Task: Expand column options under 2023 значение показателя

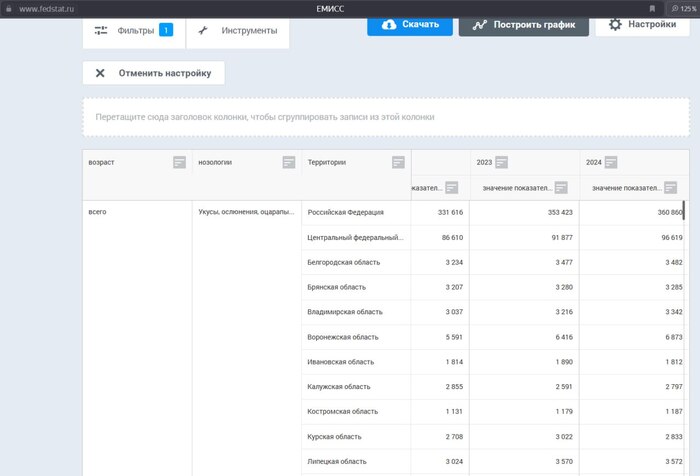Action: tap(561, 187)
